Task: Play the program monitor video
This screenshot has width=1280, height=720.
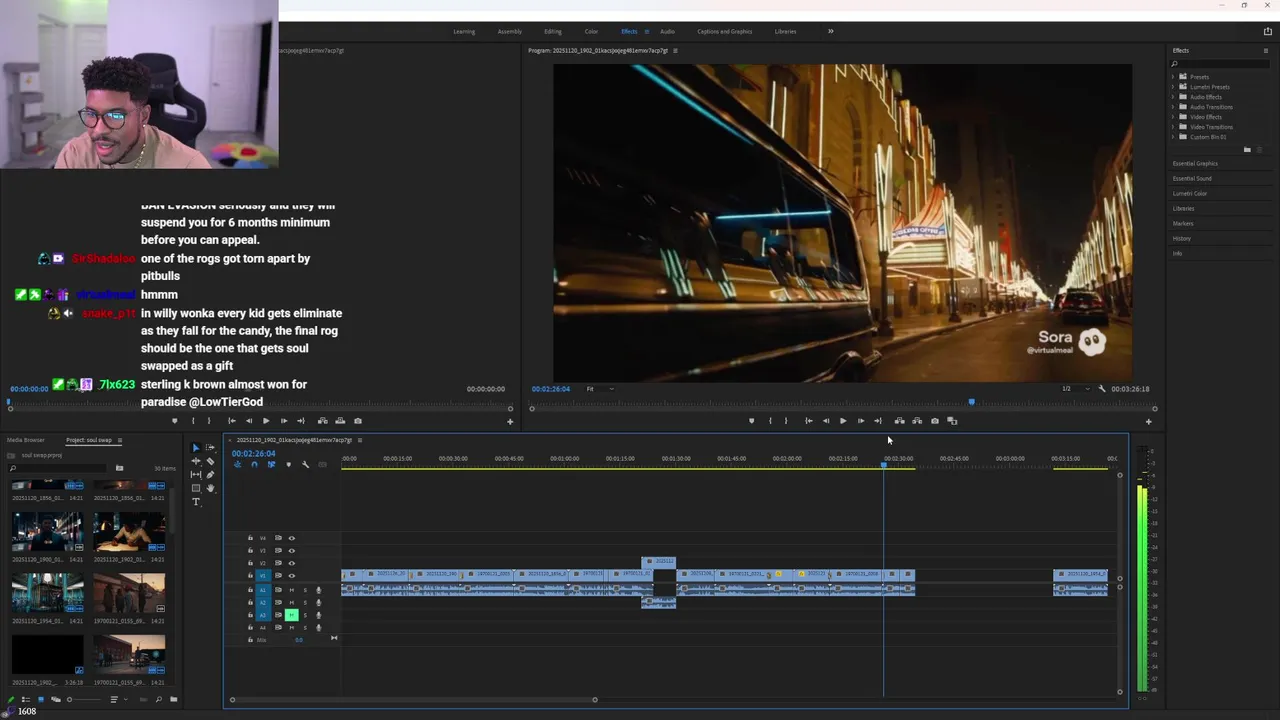Action: tap(843, 421)
